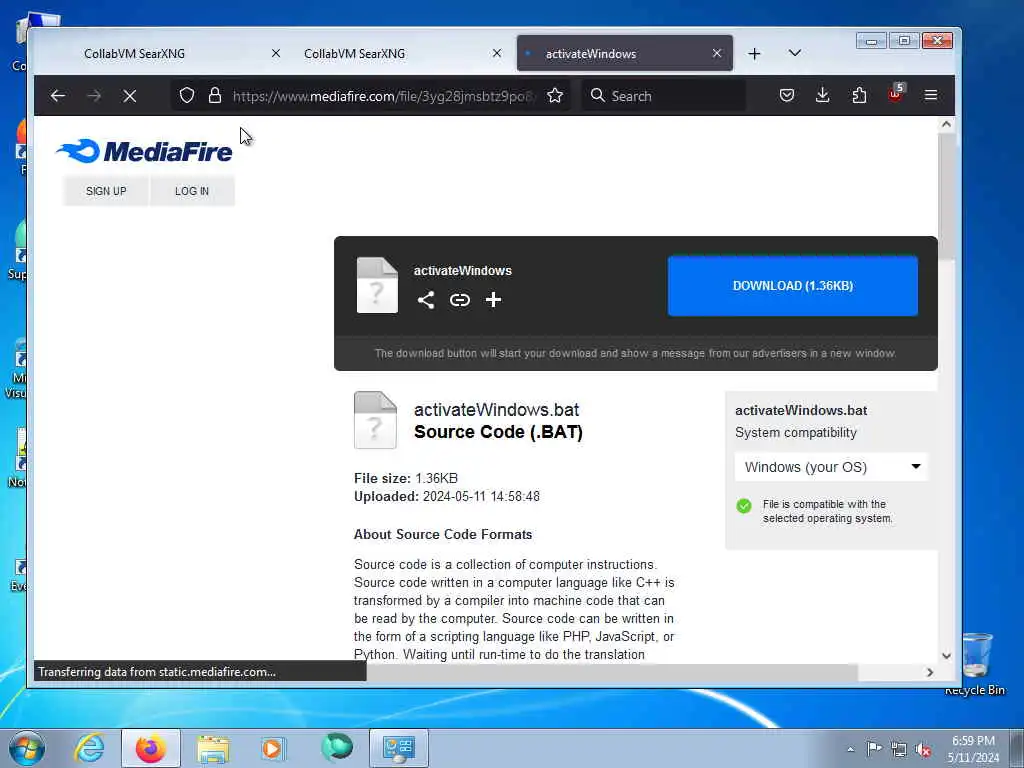
Task: Show hidden tray icons arrow
Action: point(850,749)
